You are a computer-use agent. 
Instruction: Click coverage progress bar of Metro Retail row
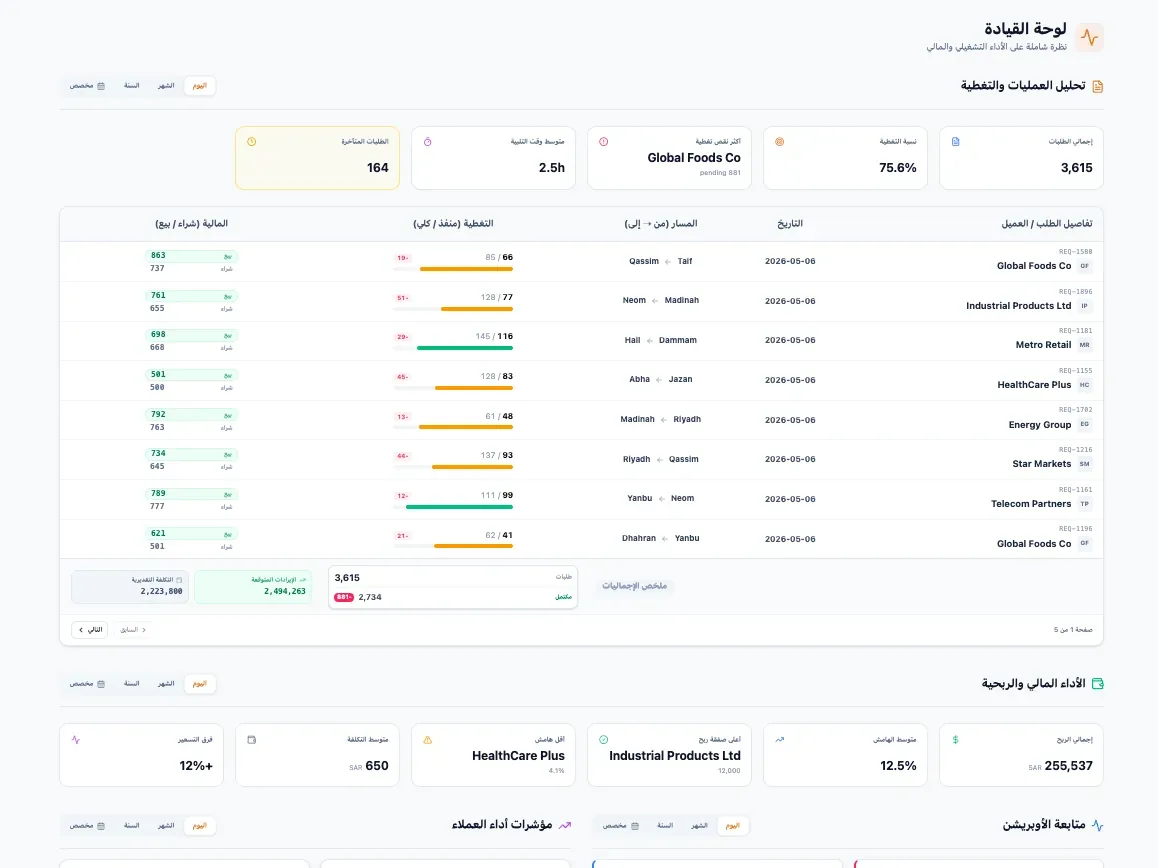click(x=453, y=347)
